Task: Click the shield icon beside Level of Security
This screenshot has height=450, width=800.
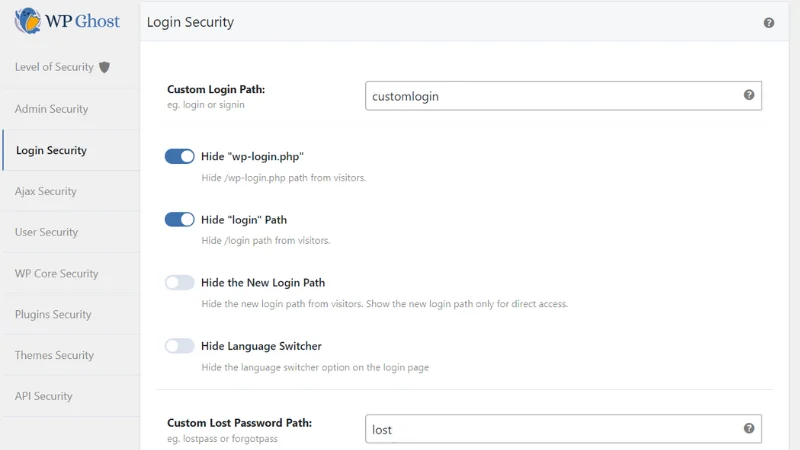Action: coord(105,67)
